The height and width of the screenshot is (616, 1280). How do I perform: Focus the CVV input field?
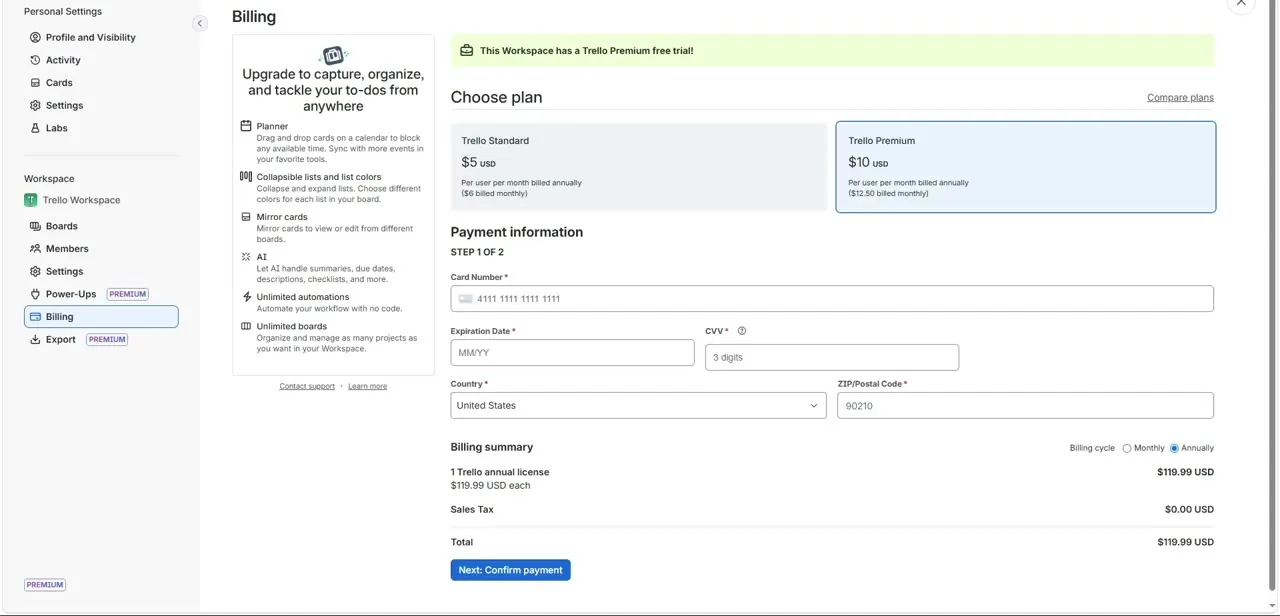click(x=832, y=357)
